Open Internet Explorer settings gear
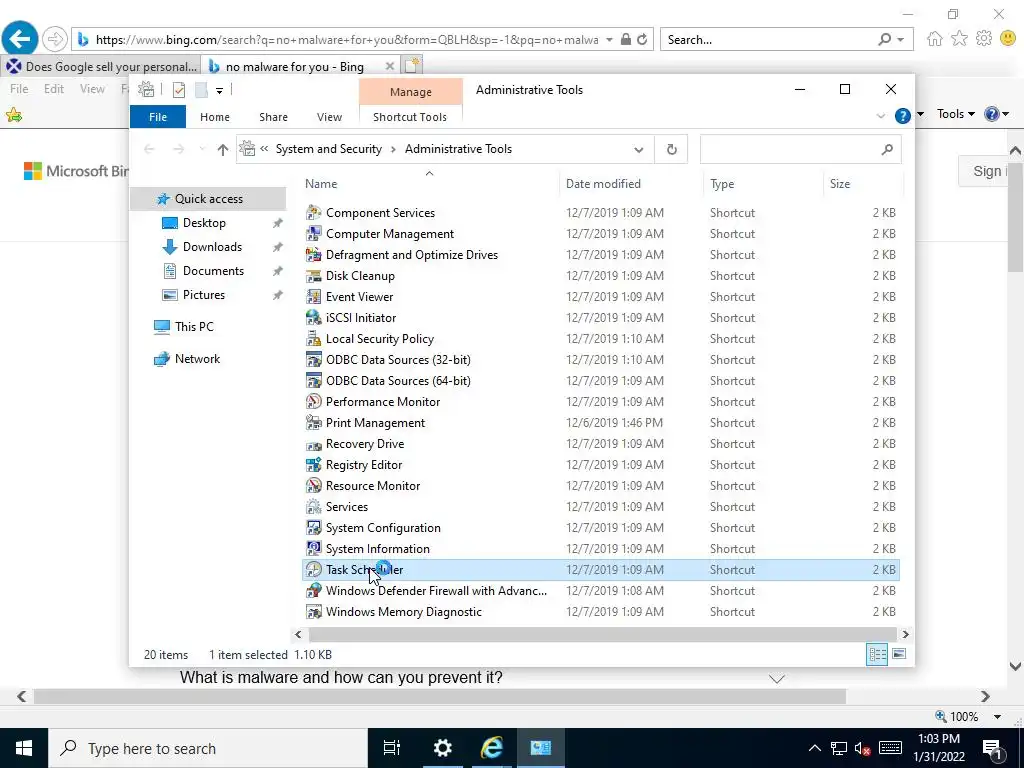 (984, 39)
